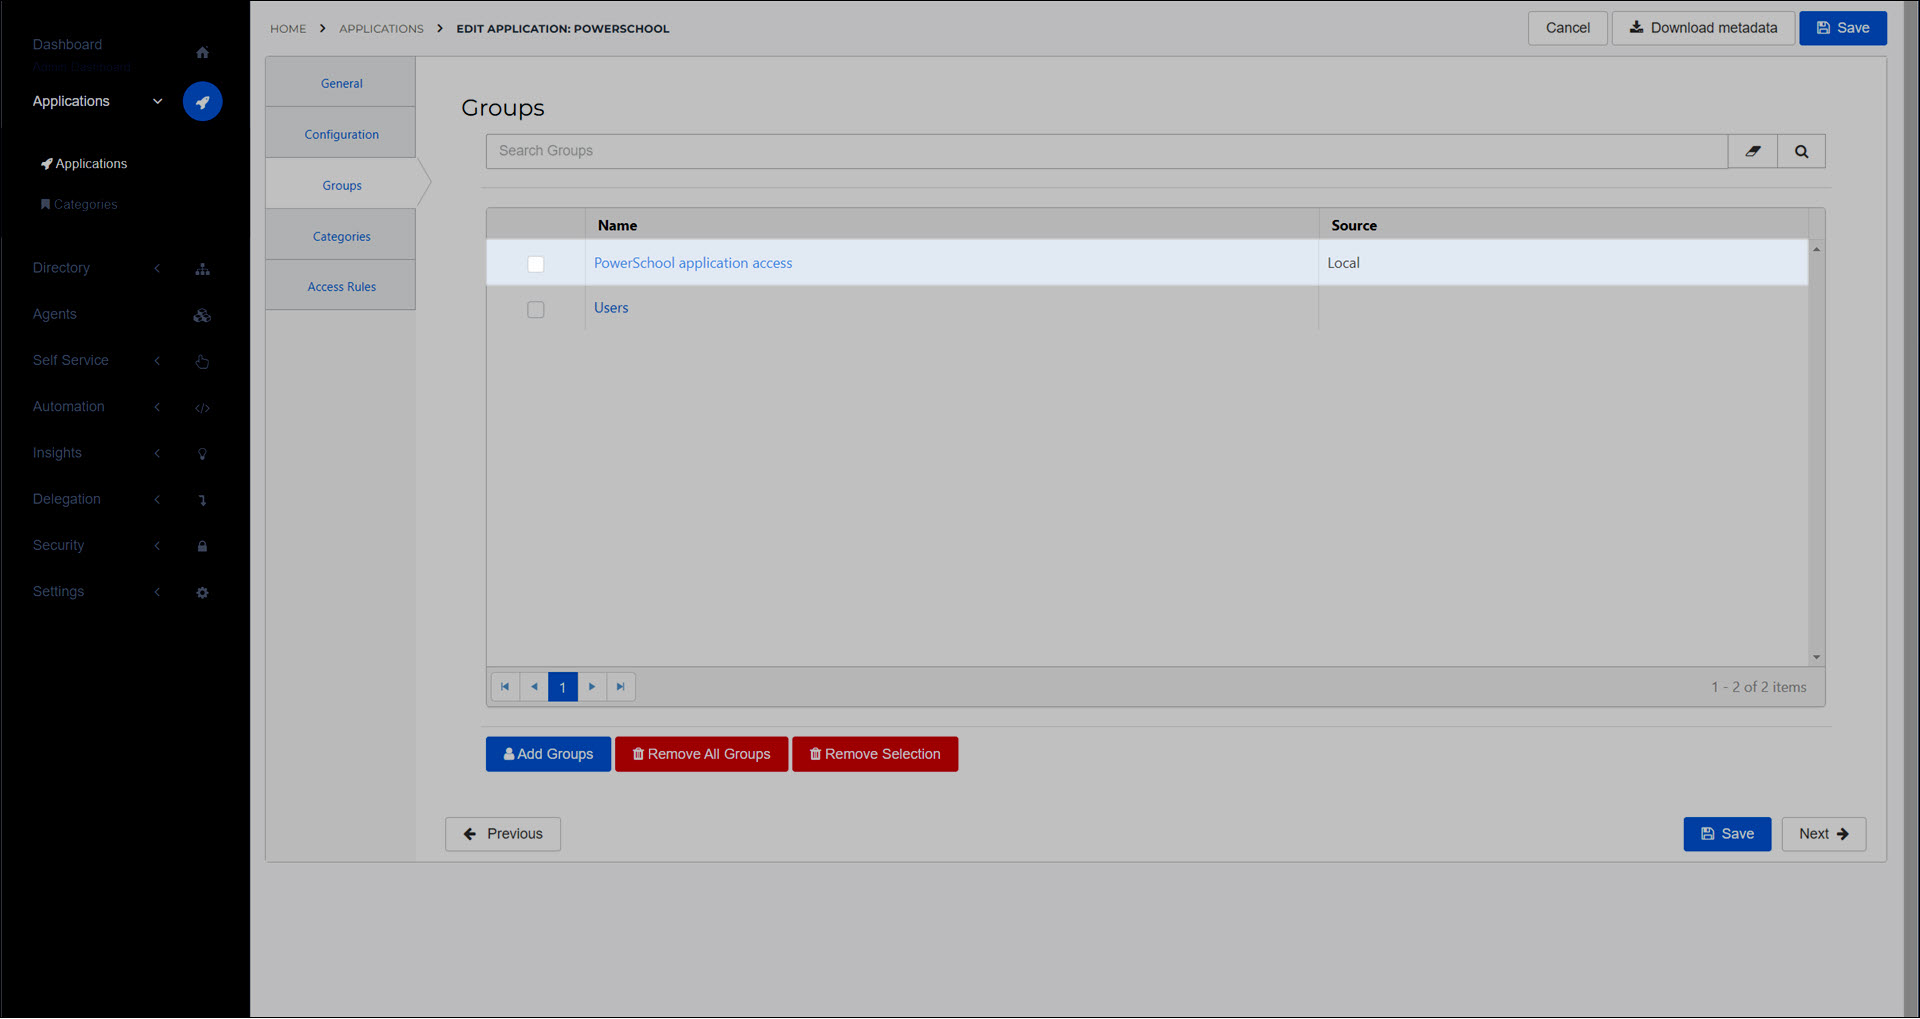Open Applications submenu item in sidebar
This screenshot has width=1920, height=1019.
click(84, 163)
